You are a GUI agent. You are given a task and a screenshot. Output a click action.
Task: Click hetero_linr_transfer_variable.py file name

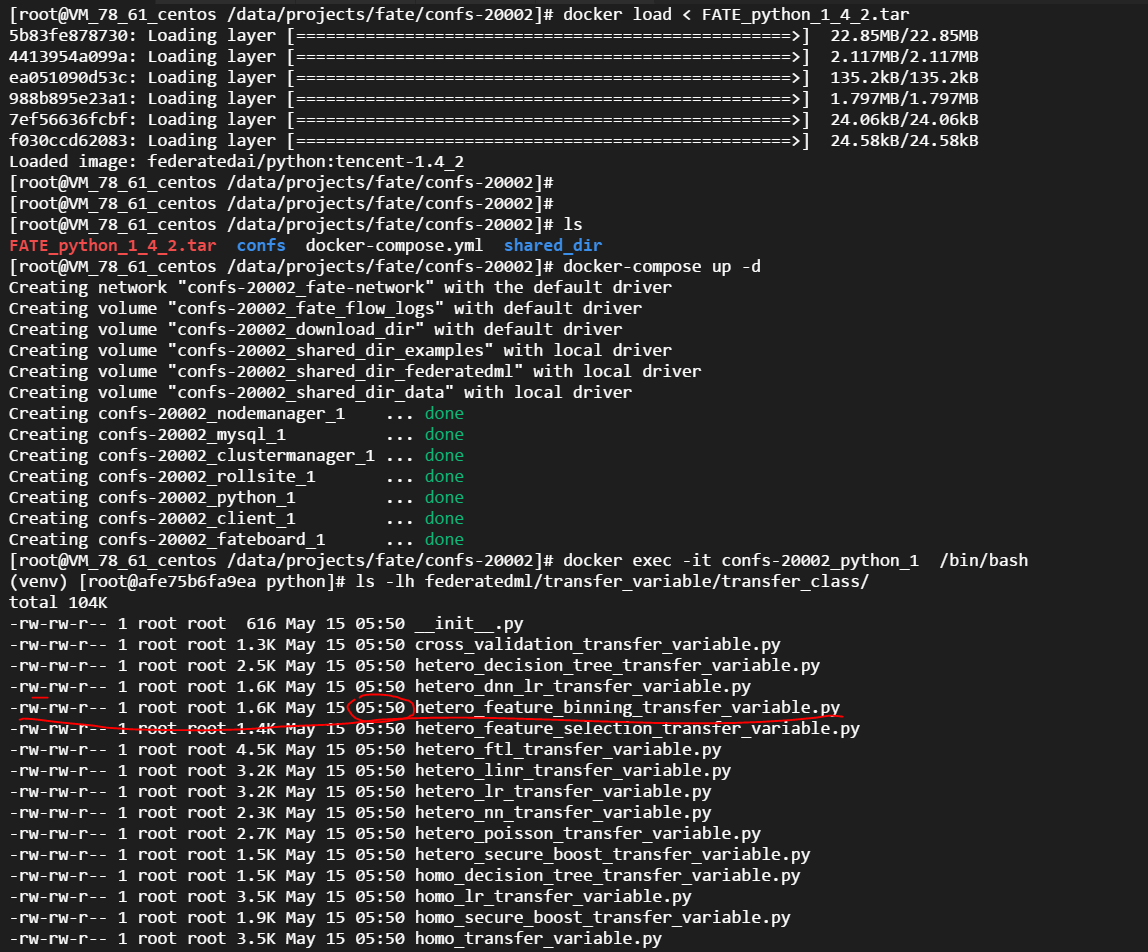(x=573, y=770)
